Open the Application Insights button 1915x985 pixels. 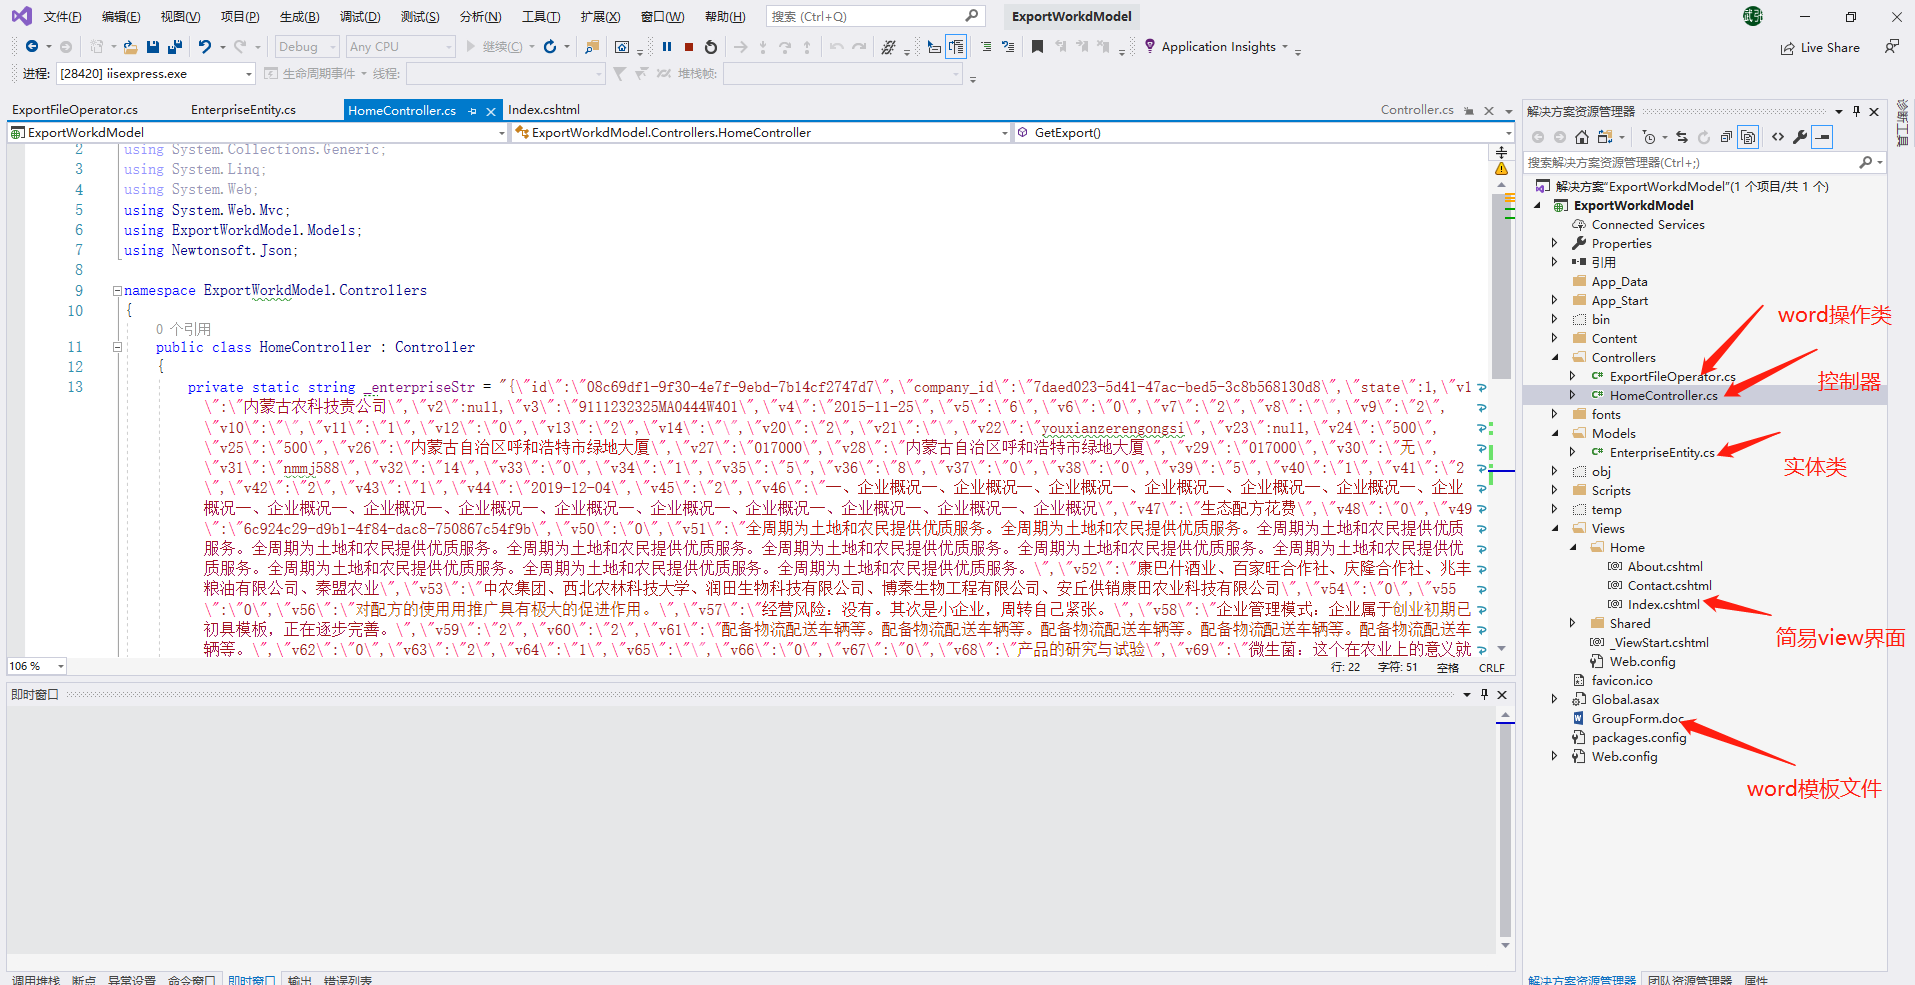pos(1217,47)
